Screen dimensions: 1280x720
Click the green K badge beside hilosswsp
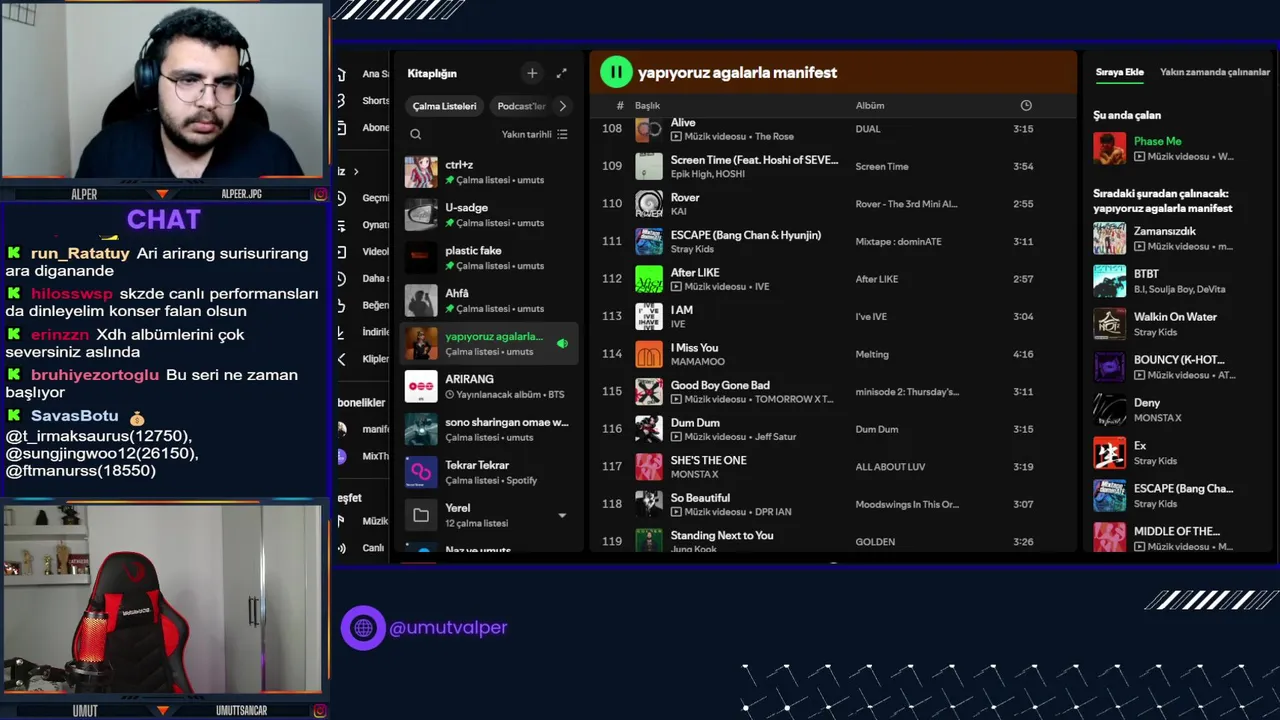[x=14, y=294]
